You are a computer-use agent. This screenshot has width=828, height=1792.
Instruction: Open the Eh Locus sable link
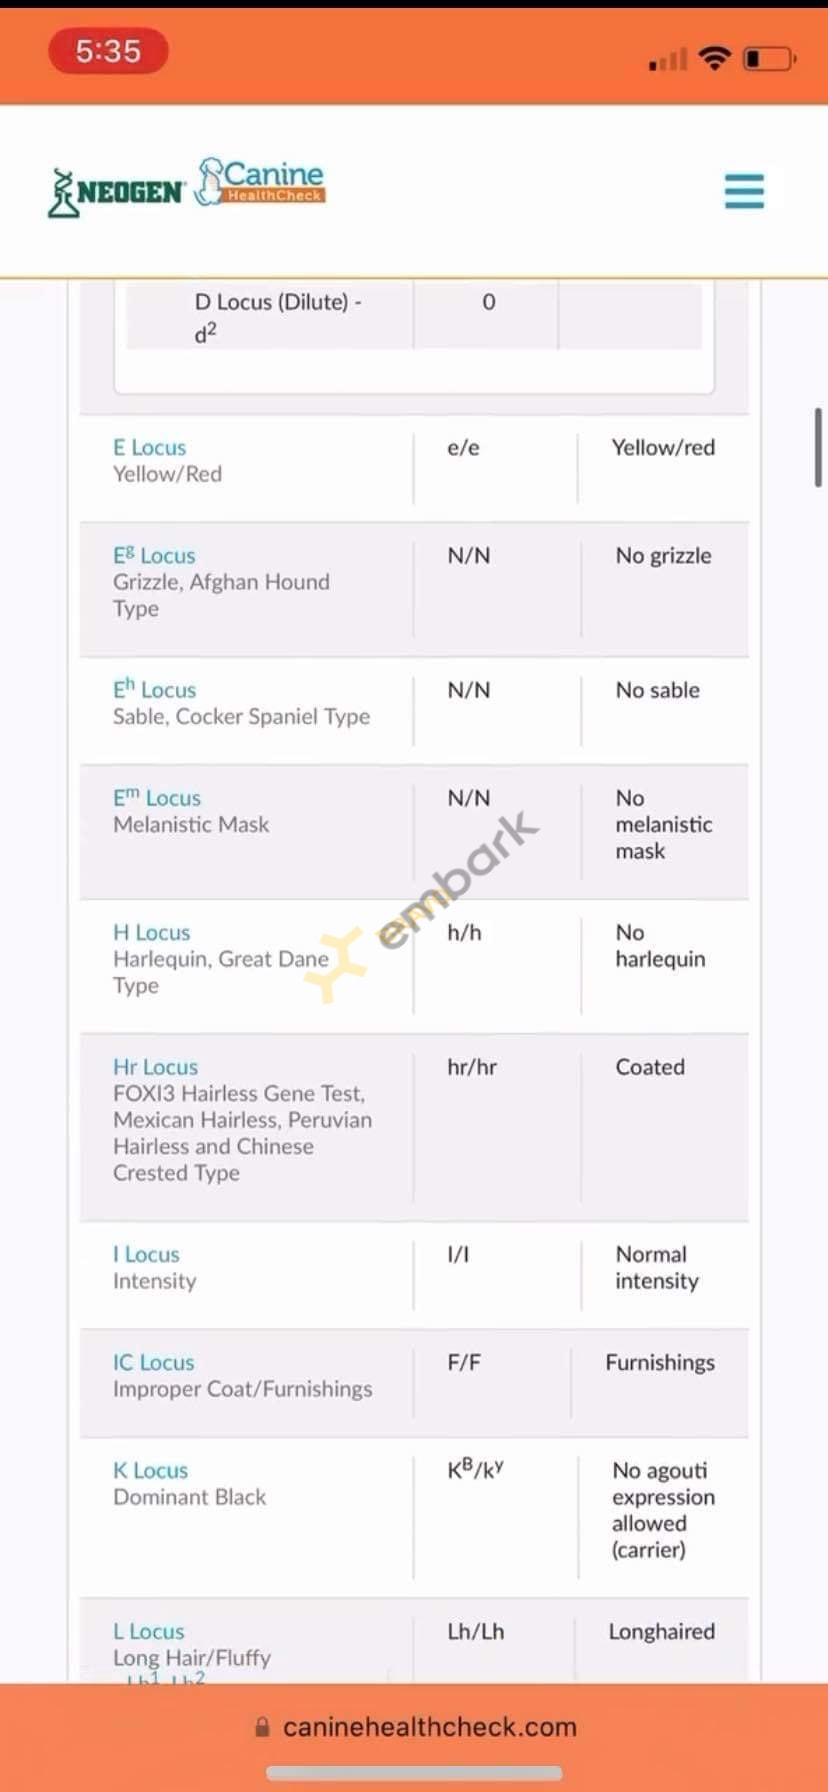(154, 690)
